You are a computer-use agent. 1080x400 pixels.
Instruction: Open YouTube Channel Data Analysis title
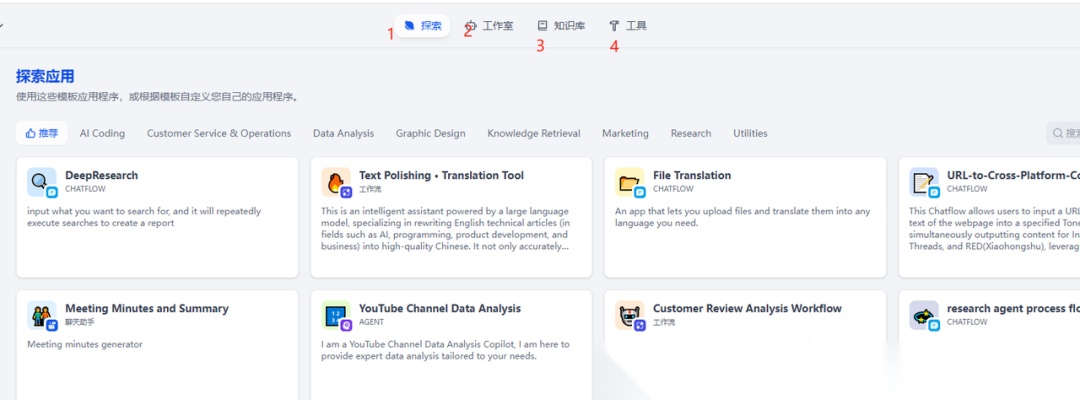(440, 308)
